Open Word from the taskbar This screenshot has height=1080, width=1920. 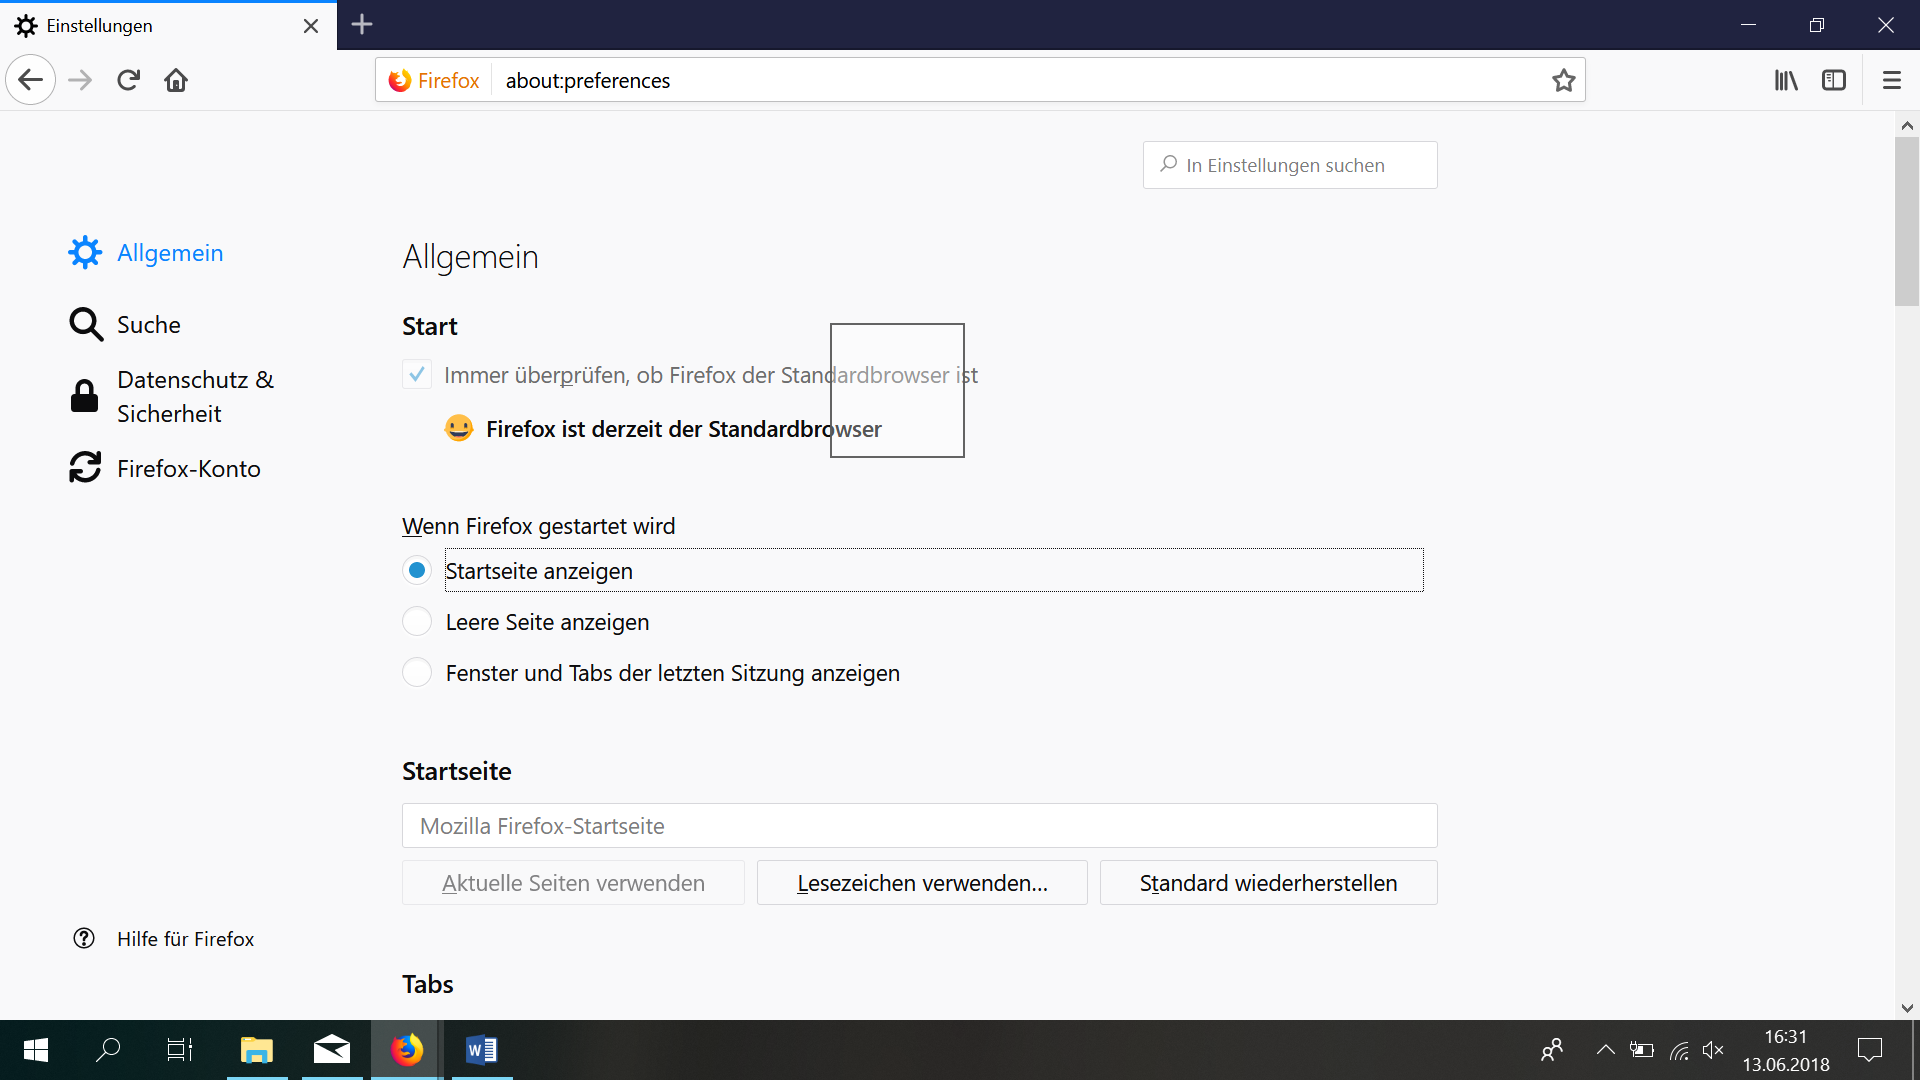(x=481, y=1050)
